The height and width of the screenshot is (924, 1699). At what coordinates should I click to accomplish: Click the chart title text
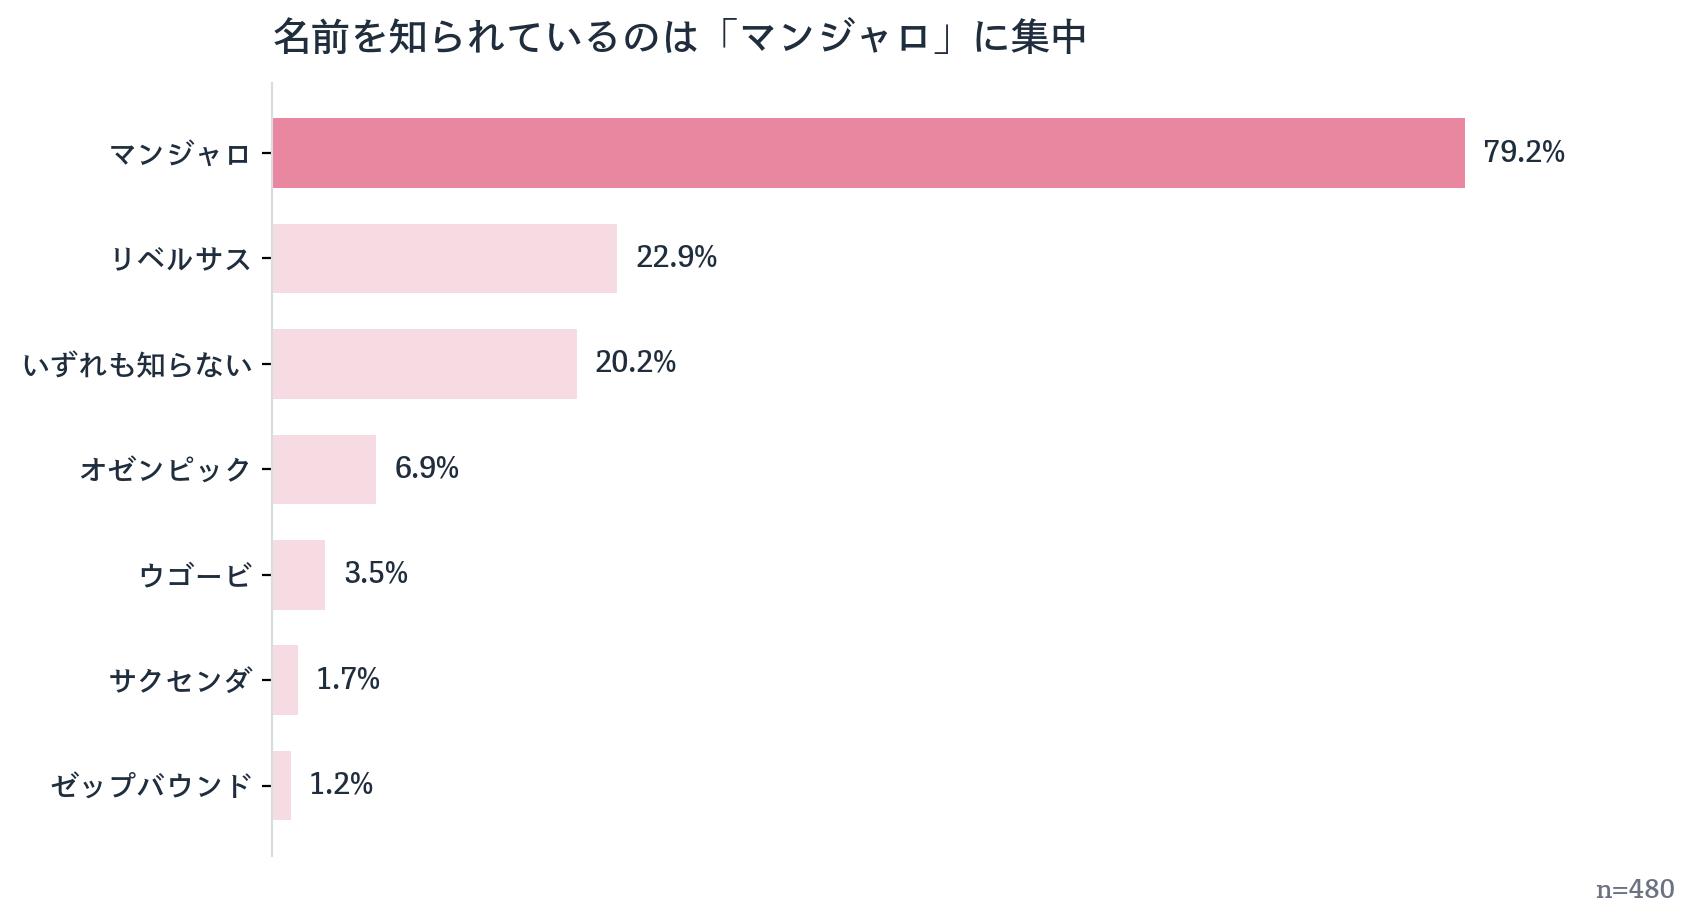point(680,38)
